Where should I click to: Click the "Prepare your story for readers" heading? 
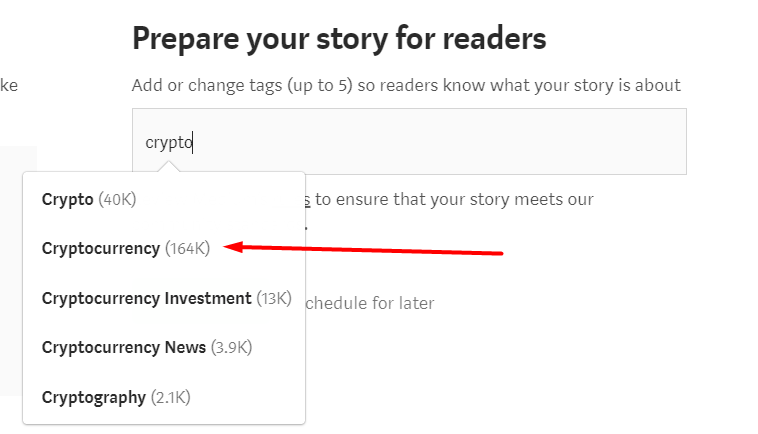click(339, 39)
